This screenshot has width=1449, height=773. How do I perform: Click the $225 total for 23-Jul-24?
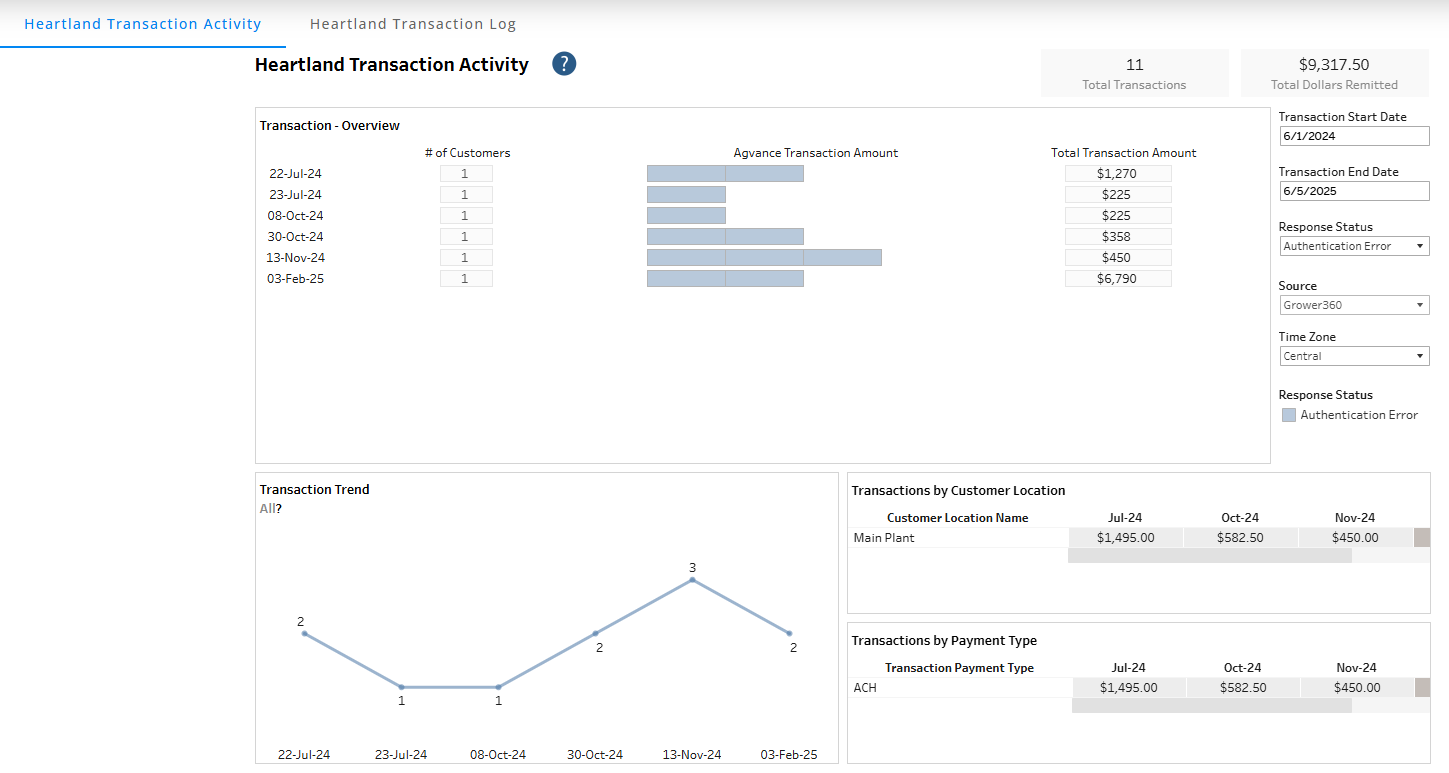tap(1118, 195)
